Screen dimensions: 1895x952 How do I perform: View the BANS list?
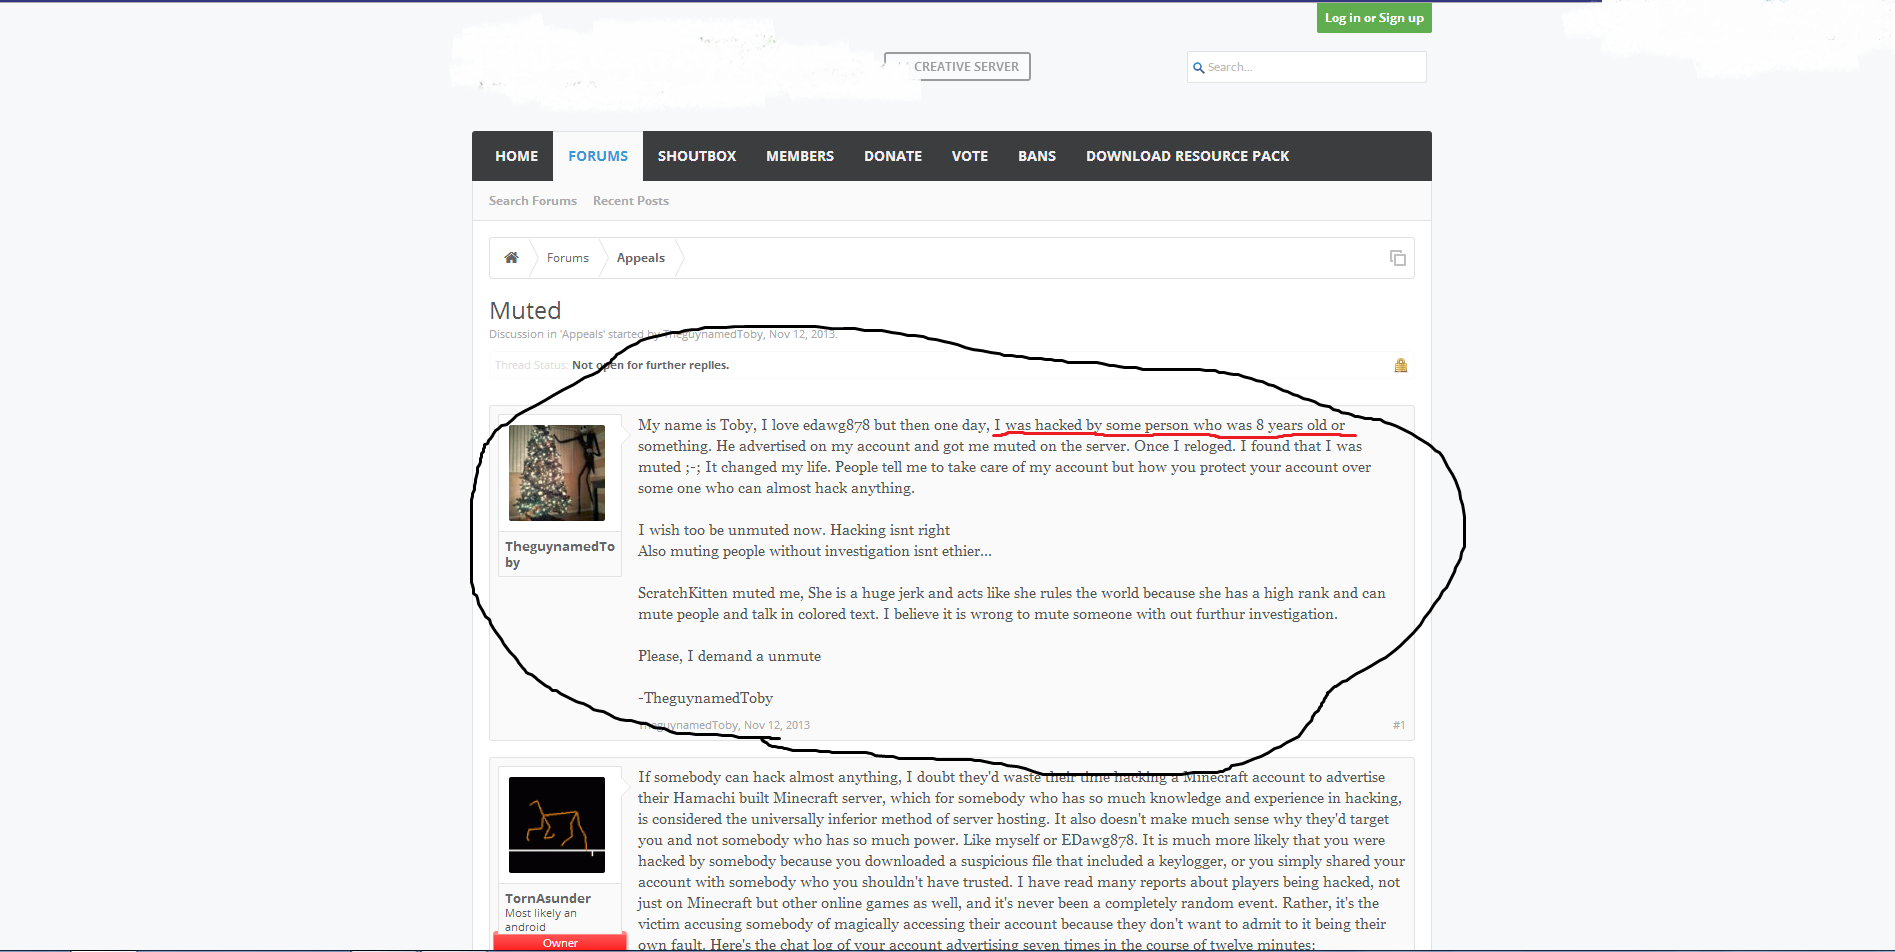(1037, 156)
